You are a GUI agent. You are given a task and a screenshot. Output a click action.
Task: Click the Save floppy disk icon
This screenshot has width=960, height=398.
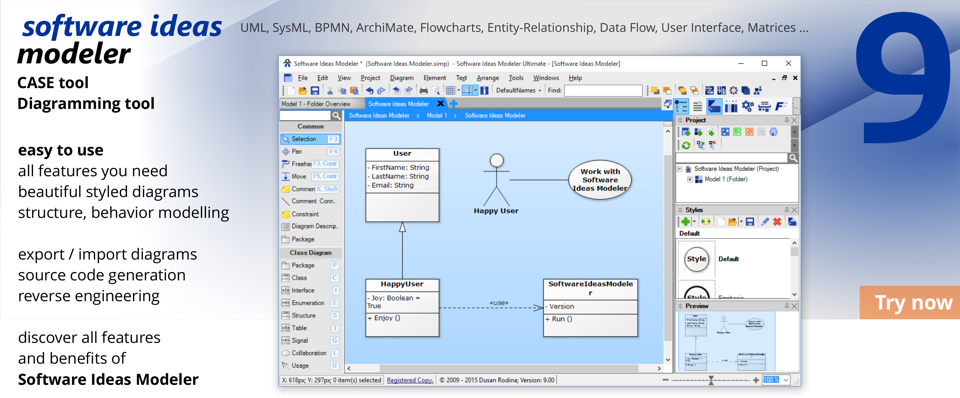[315, 91]
